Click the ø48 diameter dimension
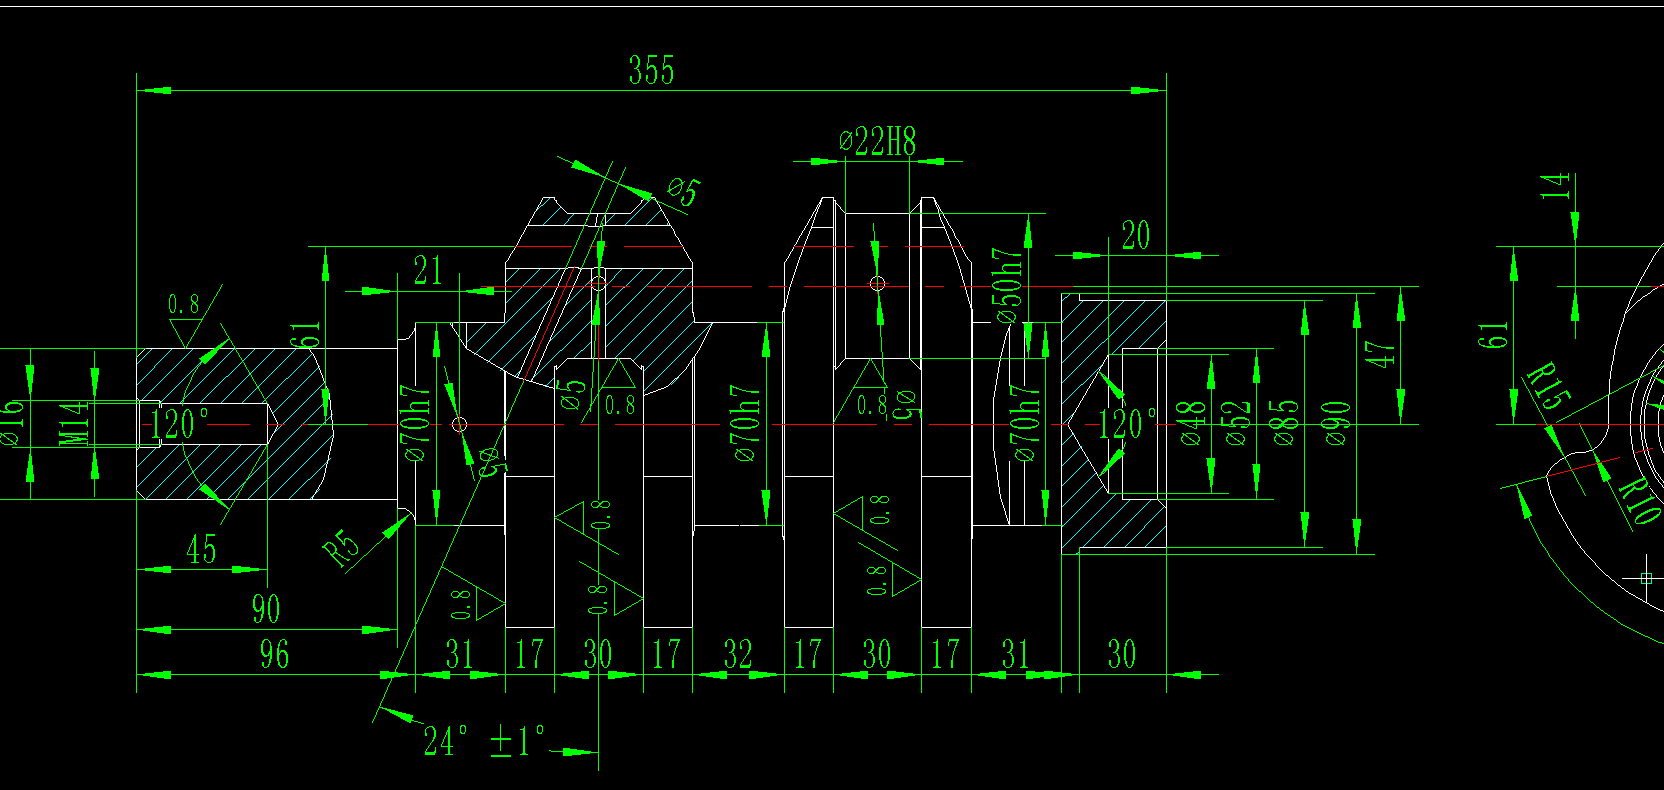 pos(1191,423)
